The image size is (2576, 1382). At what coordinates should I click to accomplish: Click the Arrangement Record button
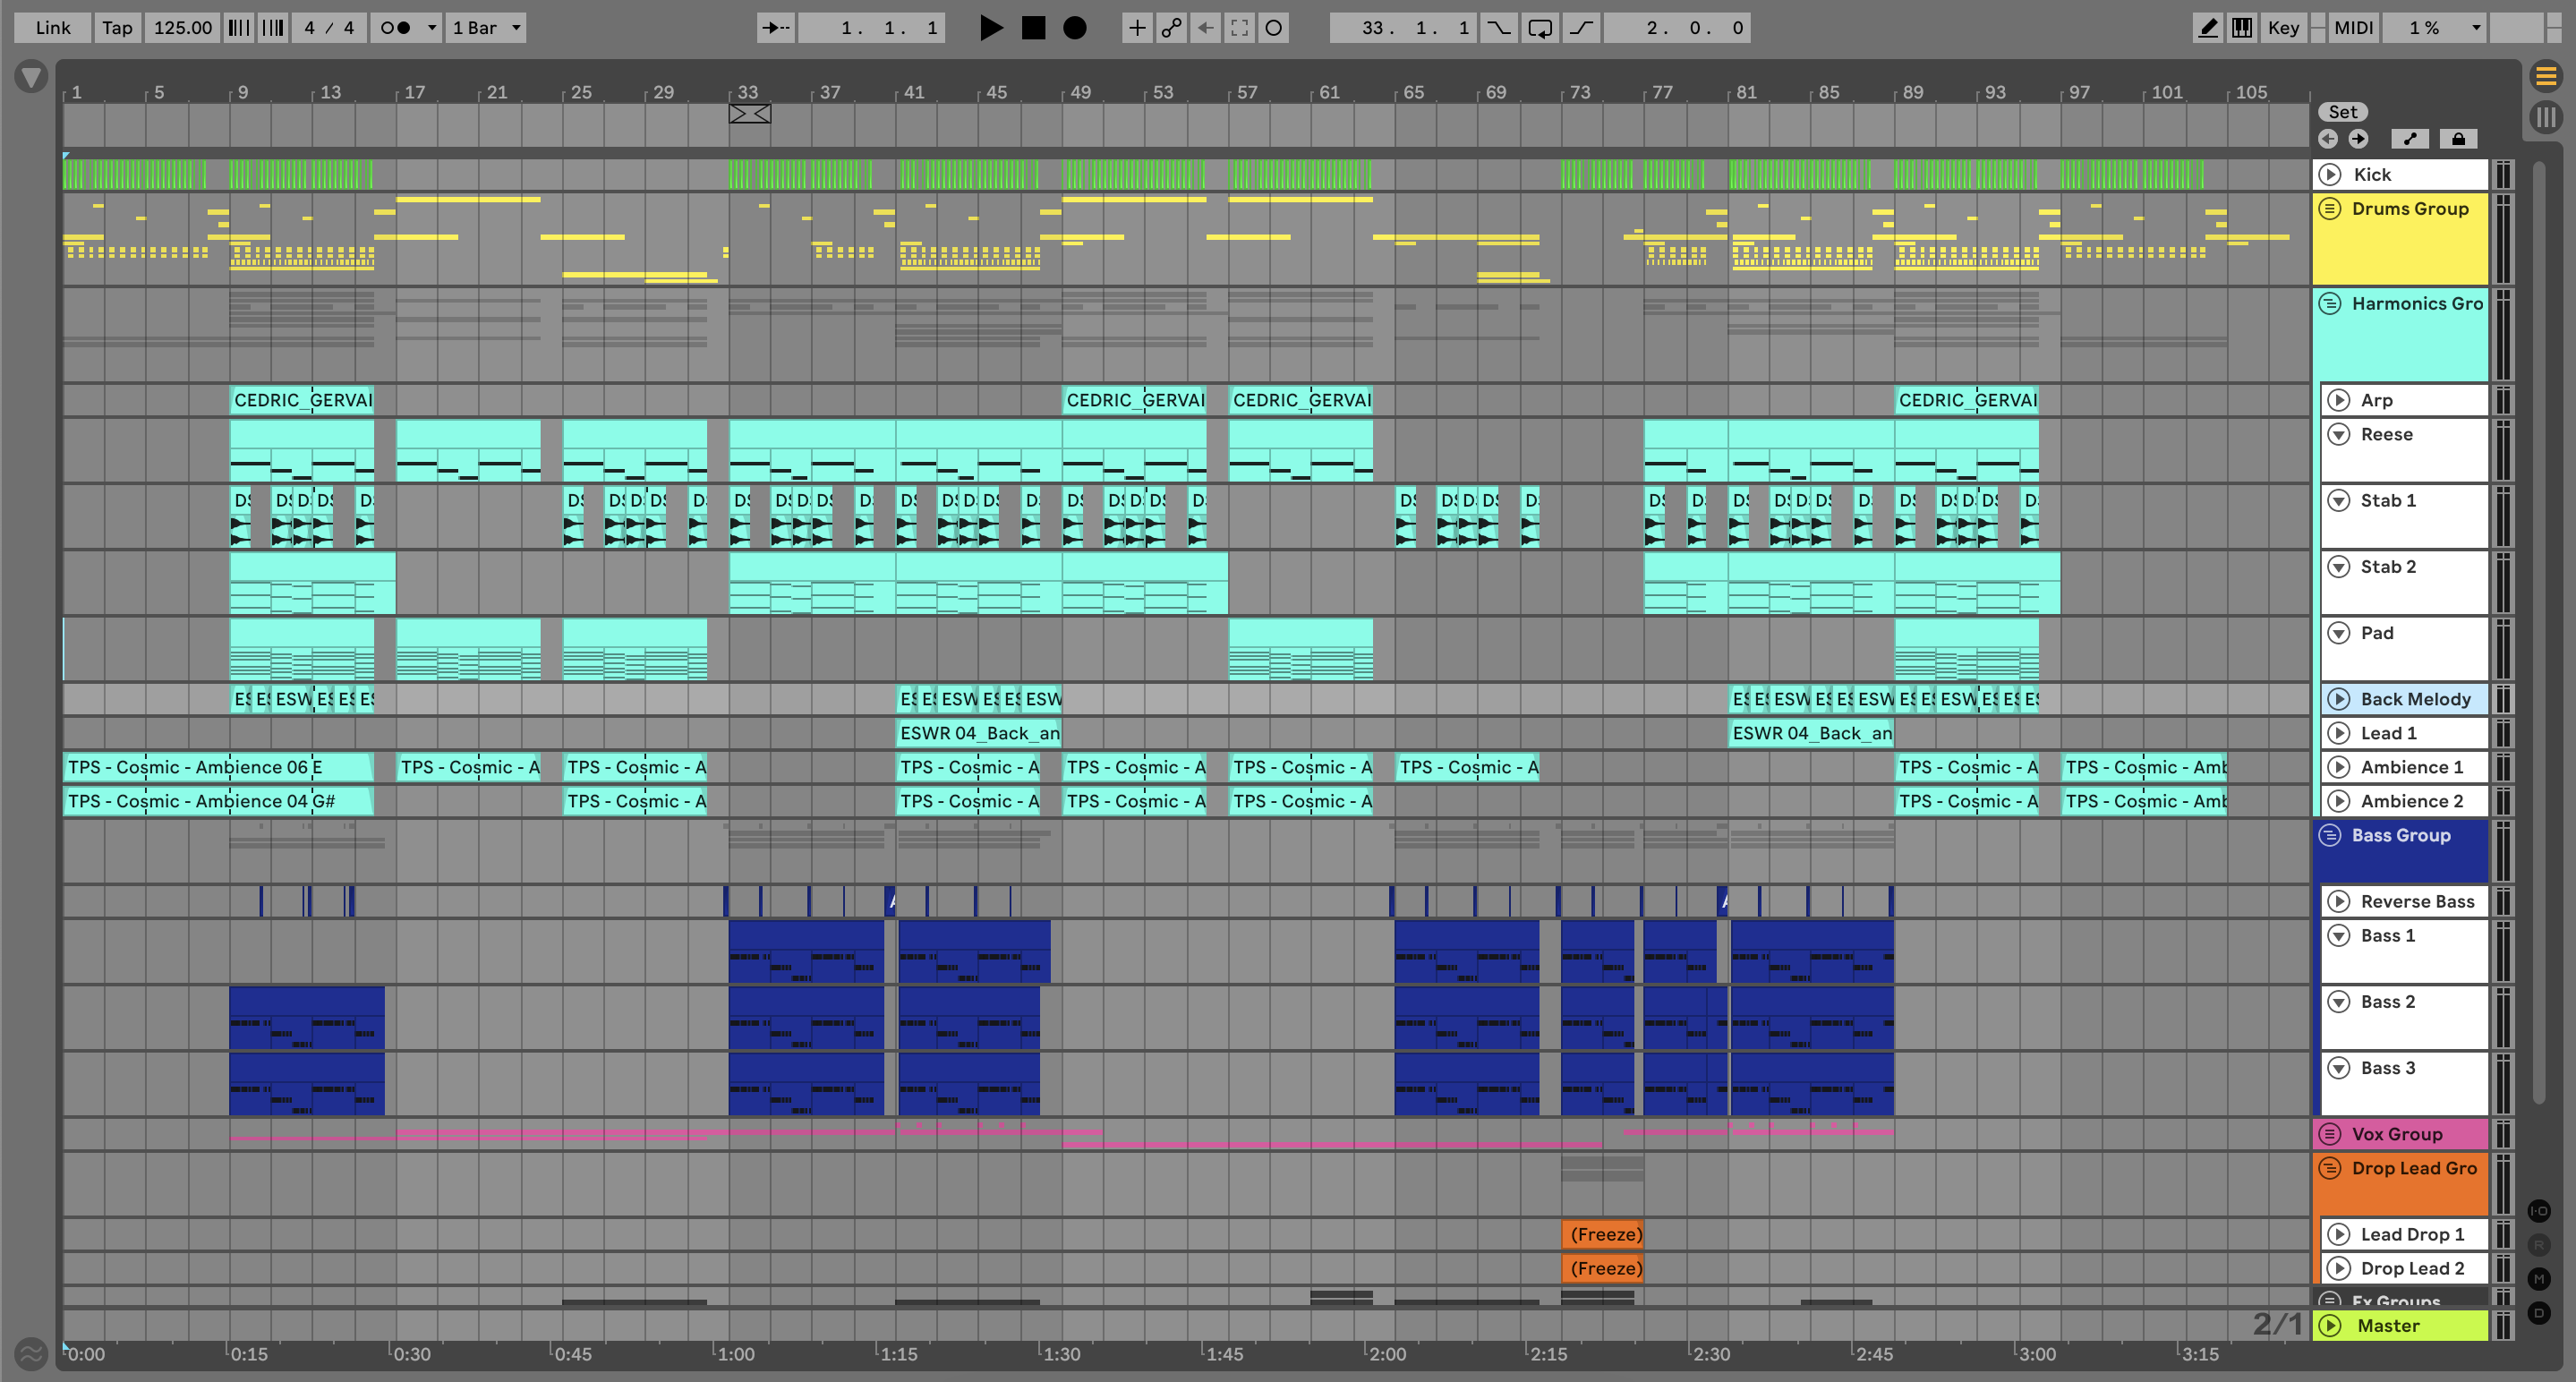[x=1074, y=28]
